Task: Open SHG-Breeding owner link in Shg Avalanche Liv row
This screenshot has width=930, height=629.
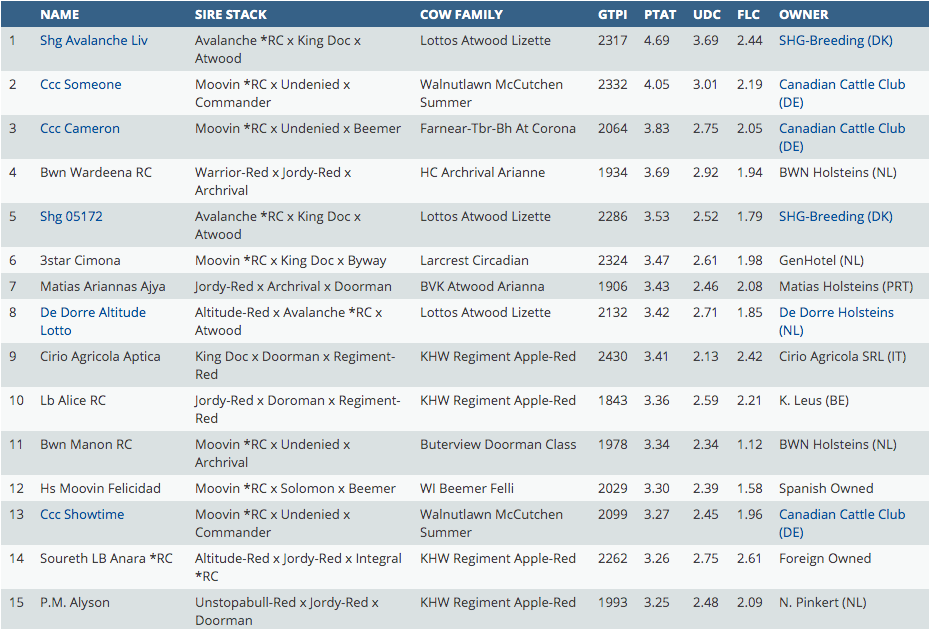Action: pos(835,41)
